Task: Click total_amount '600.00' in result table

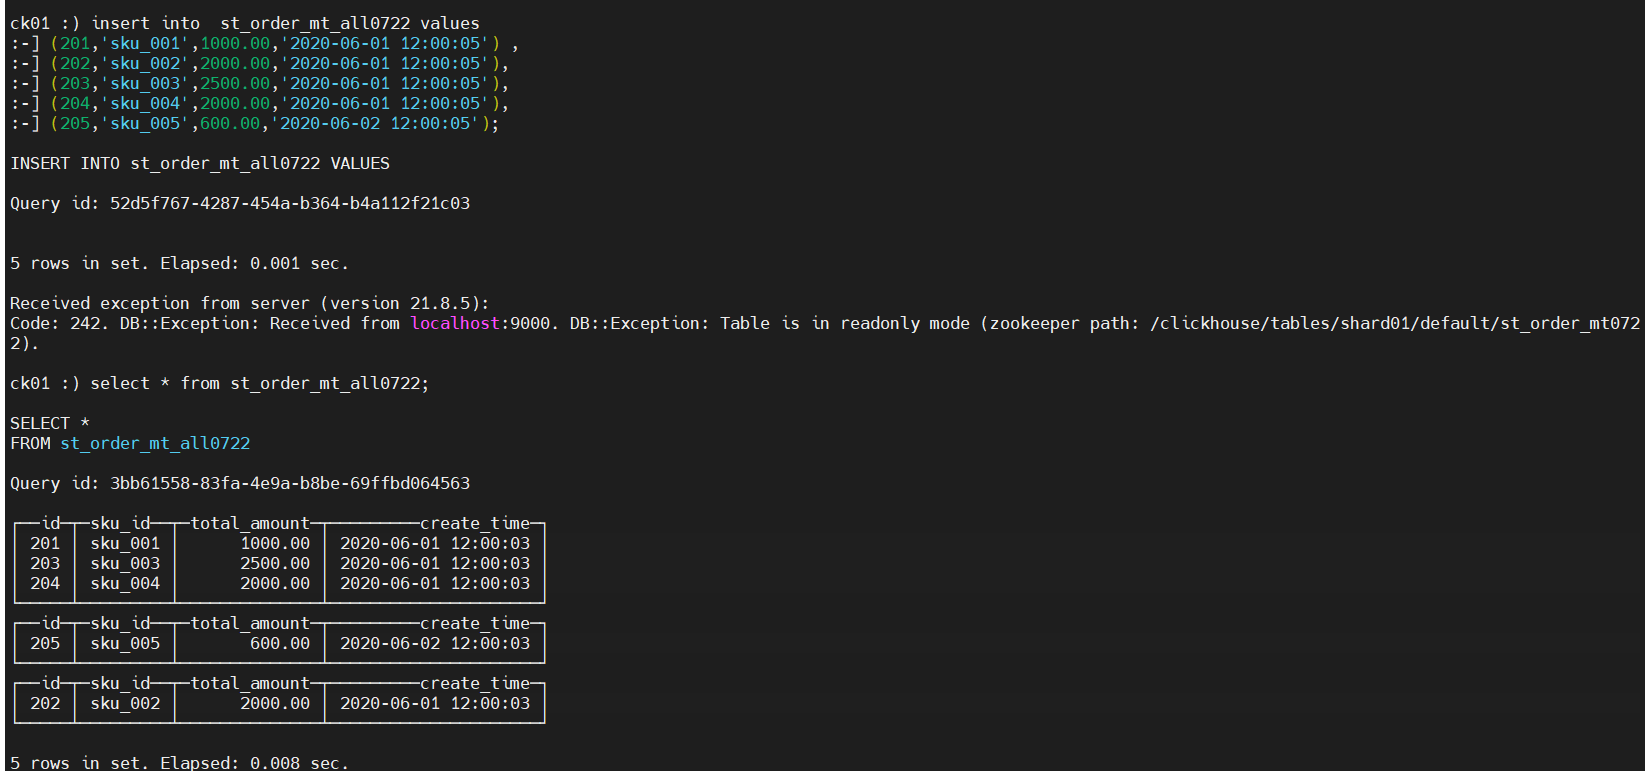Action: pos(280,643)
